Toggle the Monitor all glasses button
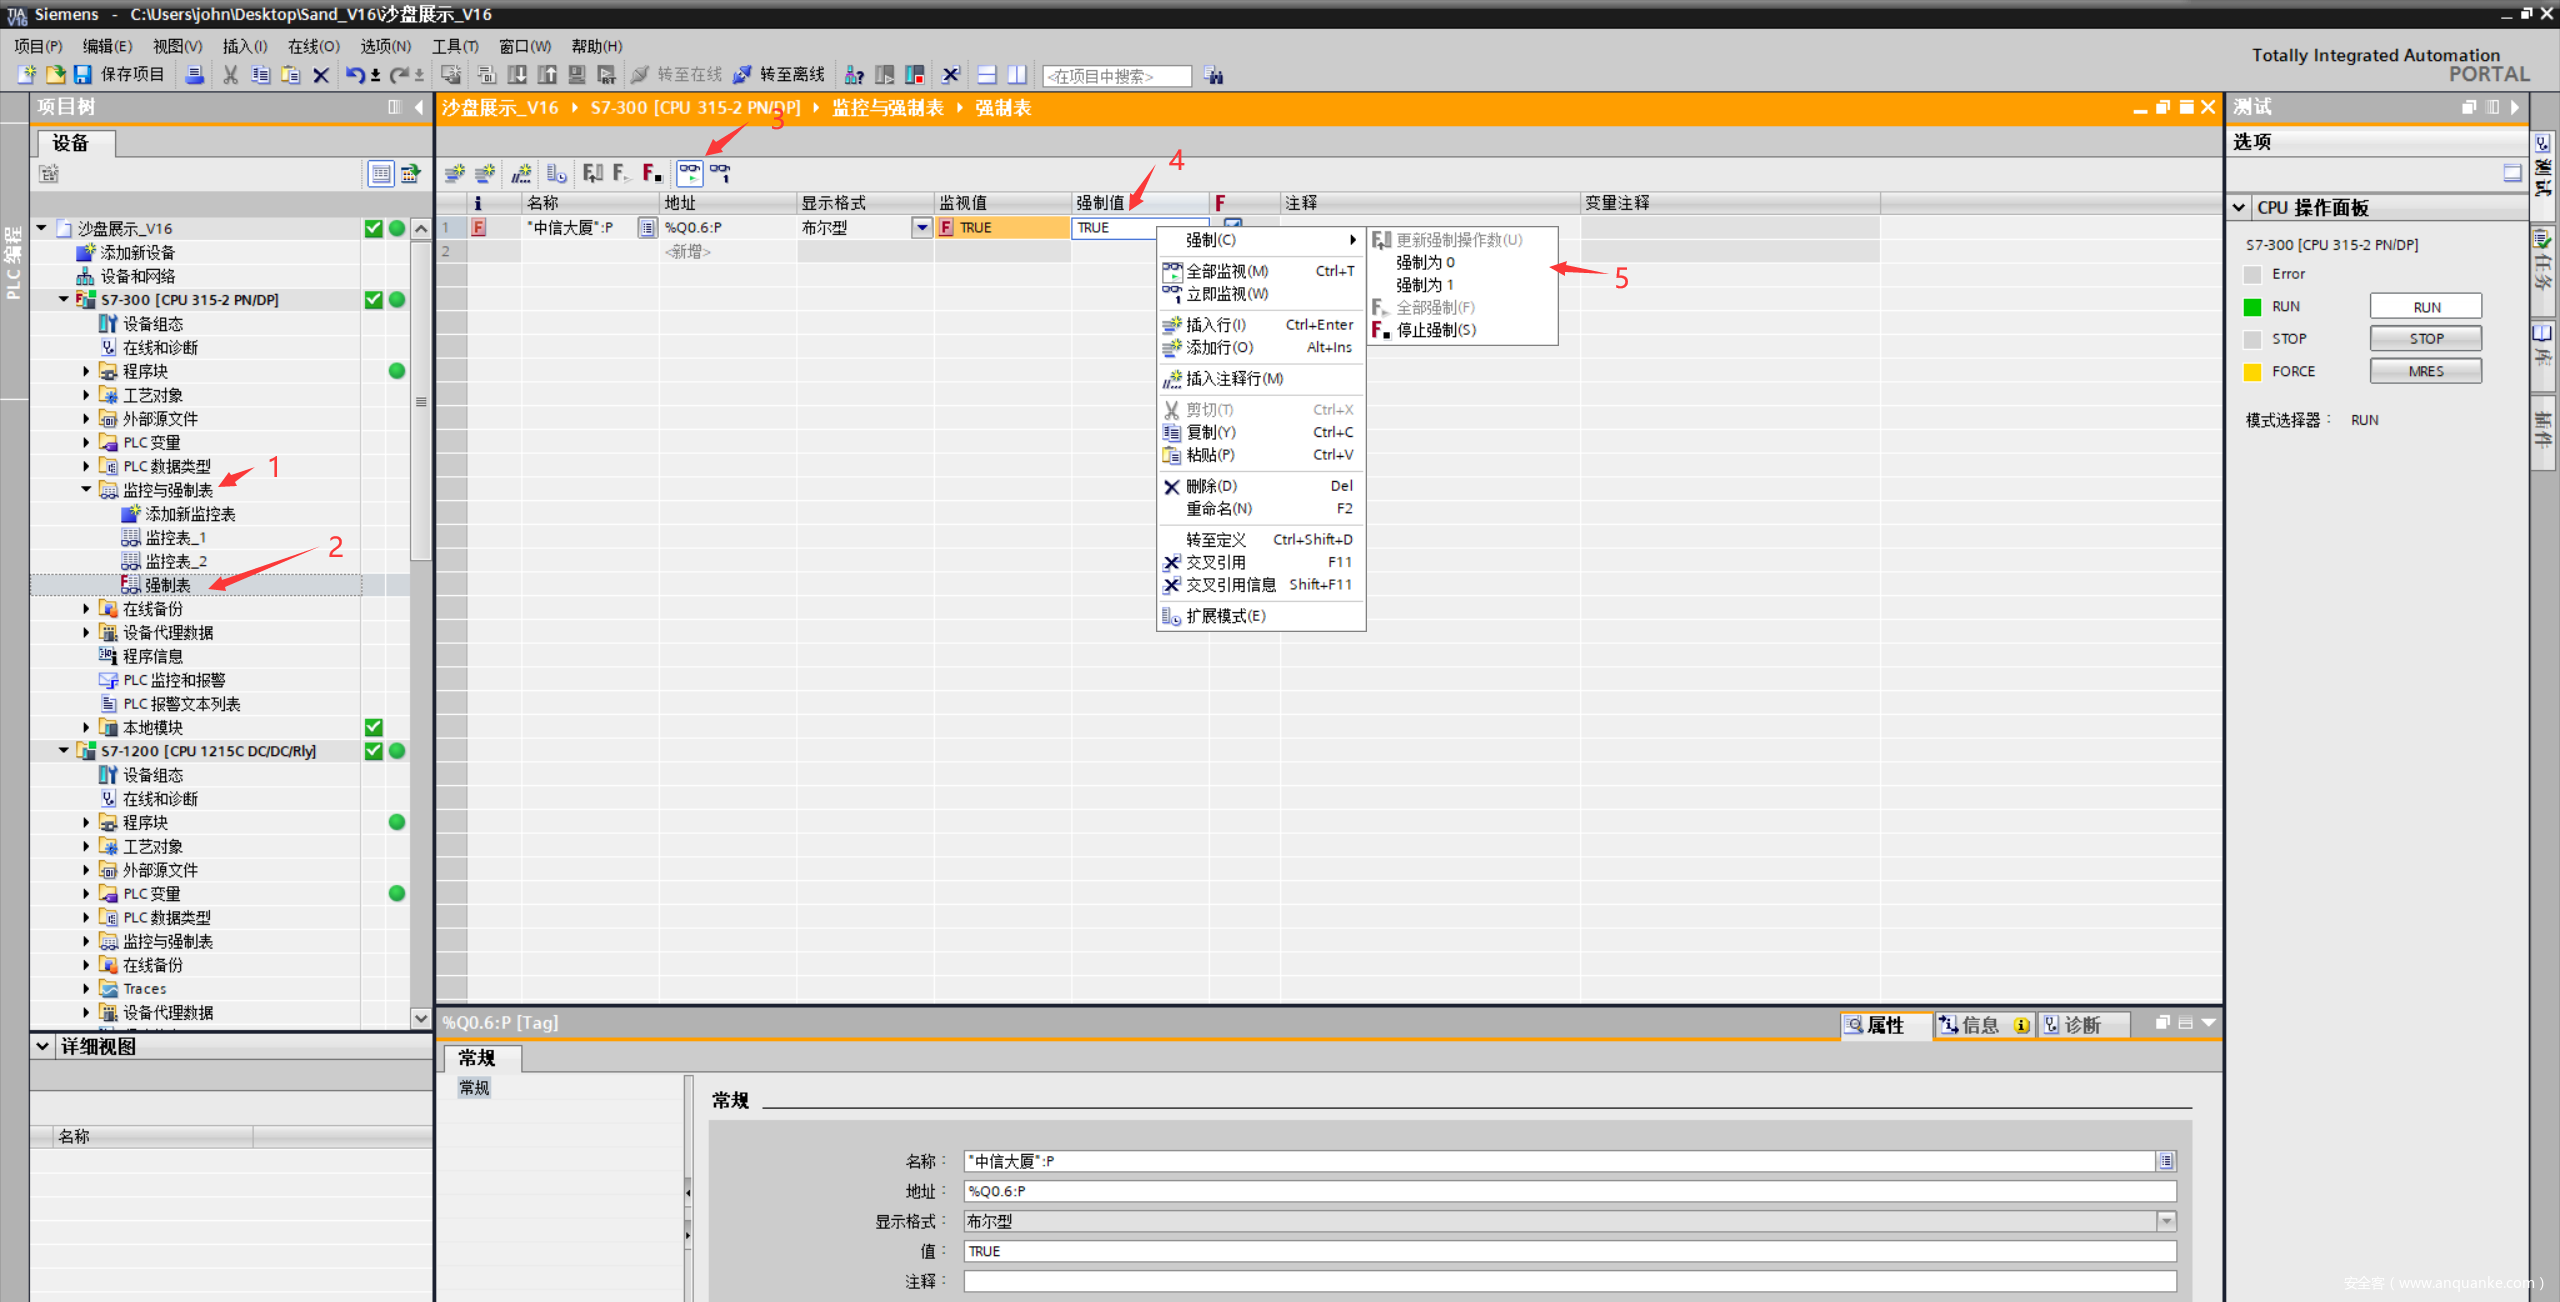This screenshot has width=2560, height=1302. [690, 173]
